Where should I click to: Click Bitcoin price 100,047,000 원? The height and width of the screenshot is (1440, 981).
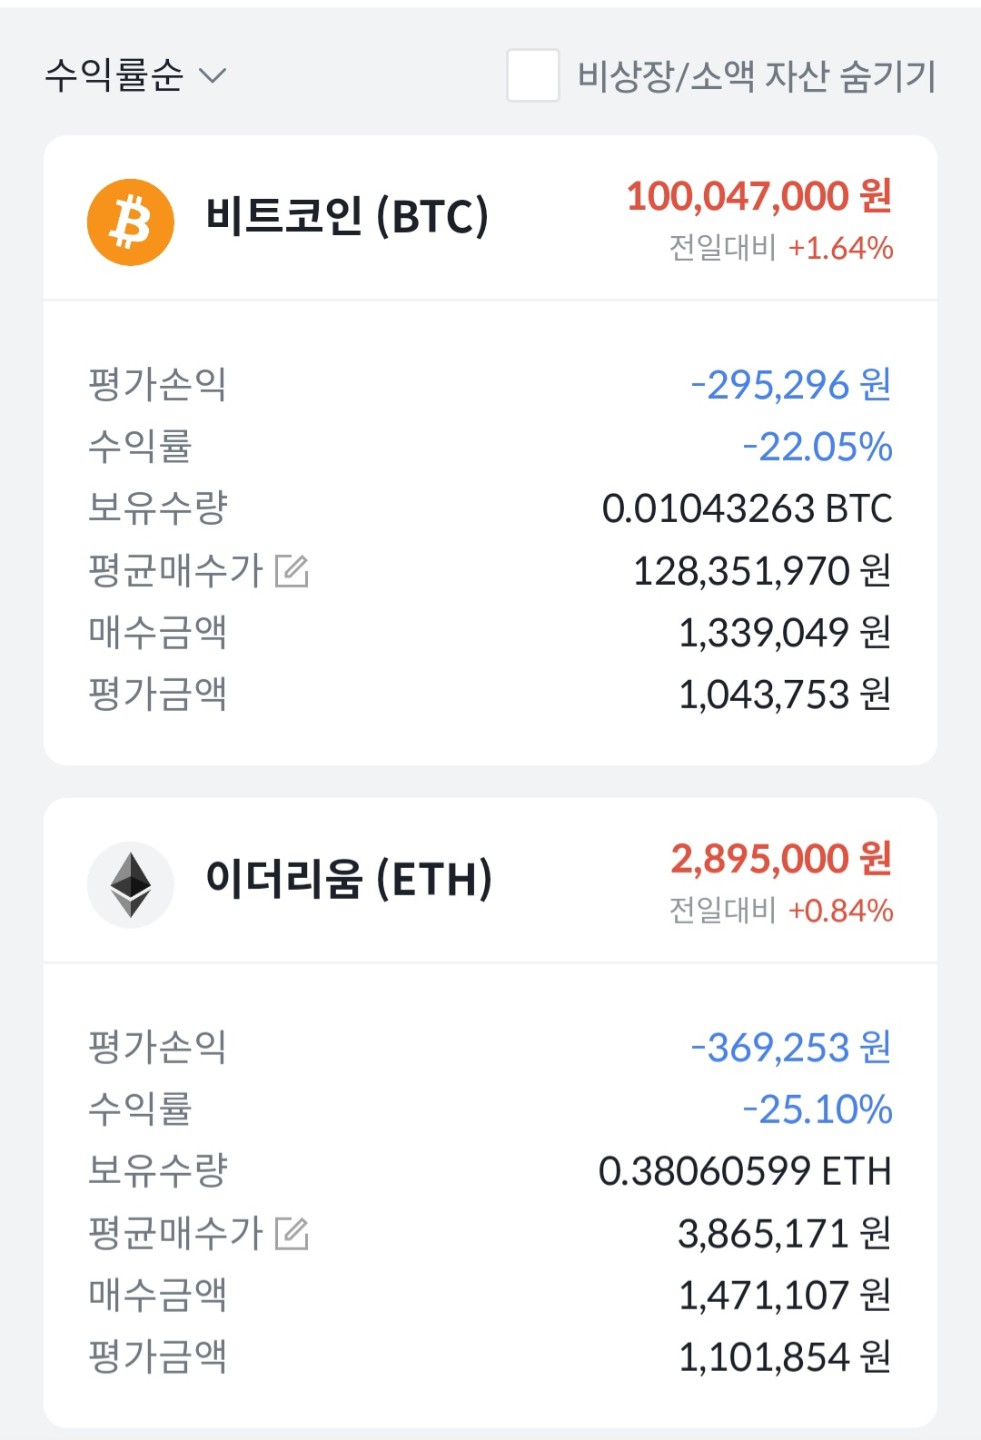(758, 196)
